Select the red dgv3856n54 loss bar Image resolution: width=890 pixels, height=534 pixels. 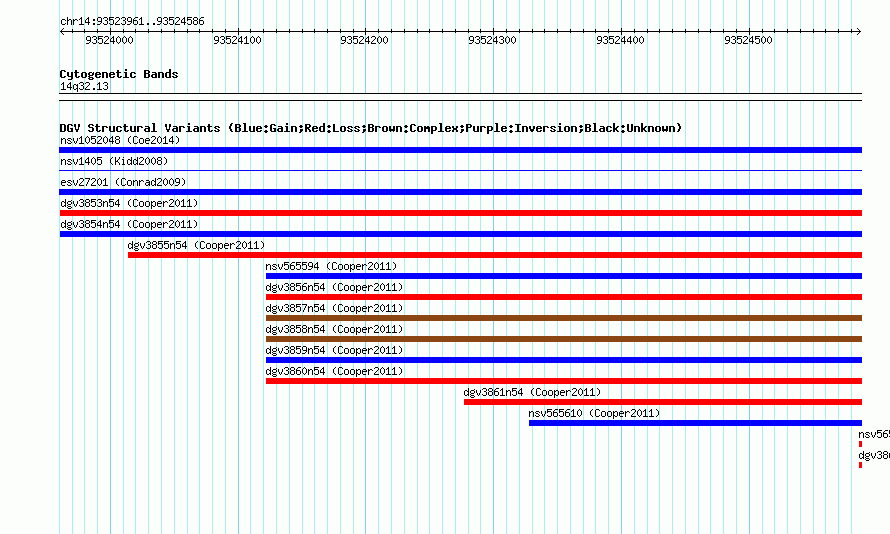(564, 297)
